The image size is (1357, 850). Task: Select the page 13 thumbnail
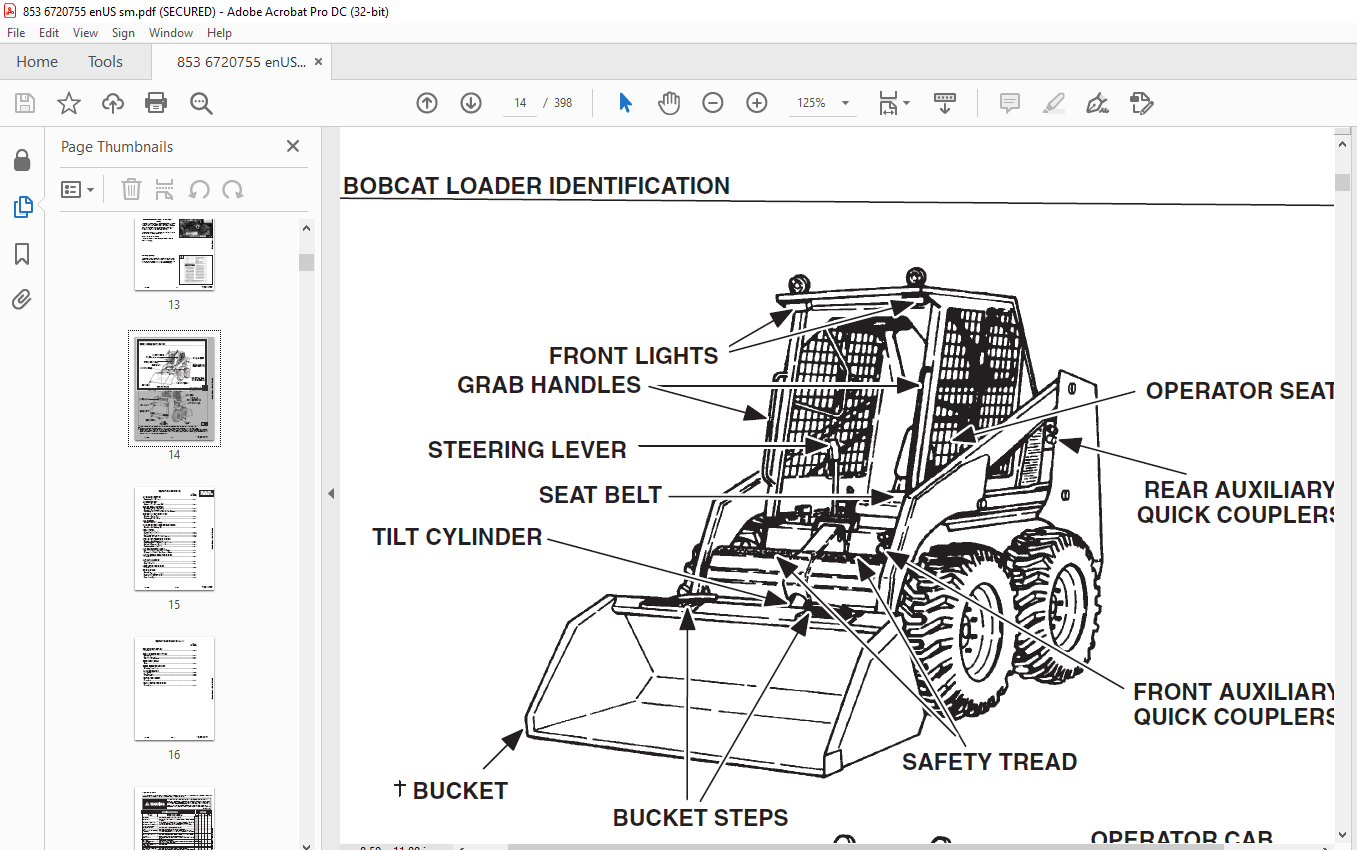pos(174,253)
